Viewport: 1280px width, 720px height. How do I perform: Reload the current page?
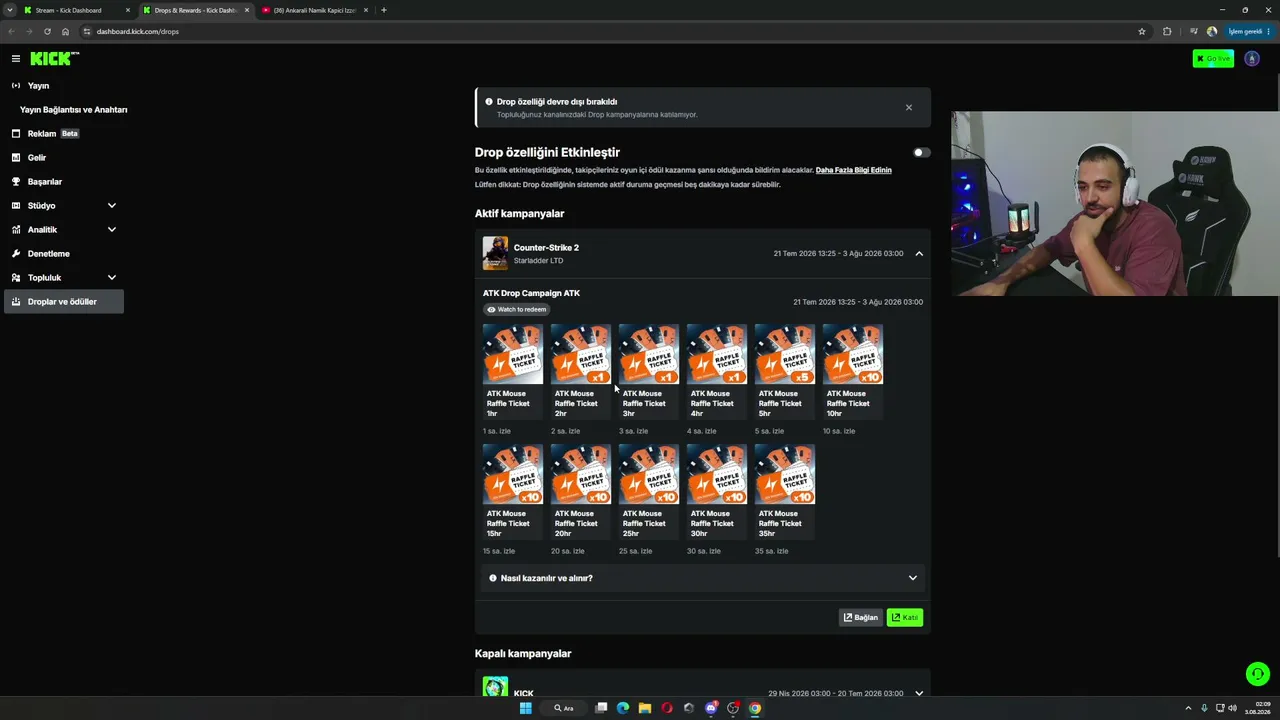pyautogui.click(x=47, y=31)
